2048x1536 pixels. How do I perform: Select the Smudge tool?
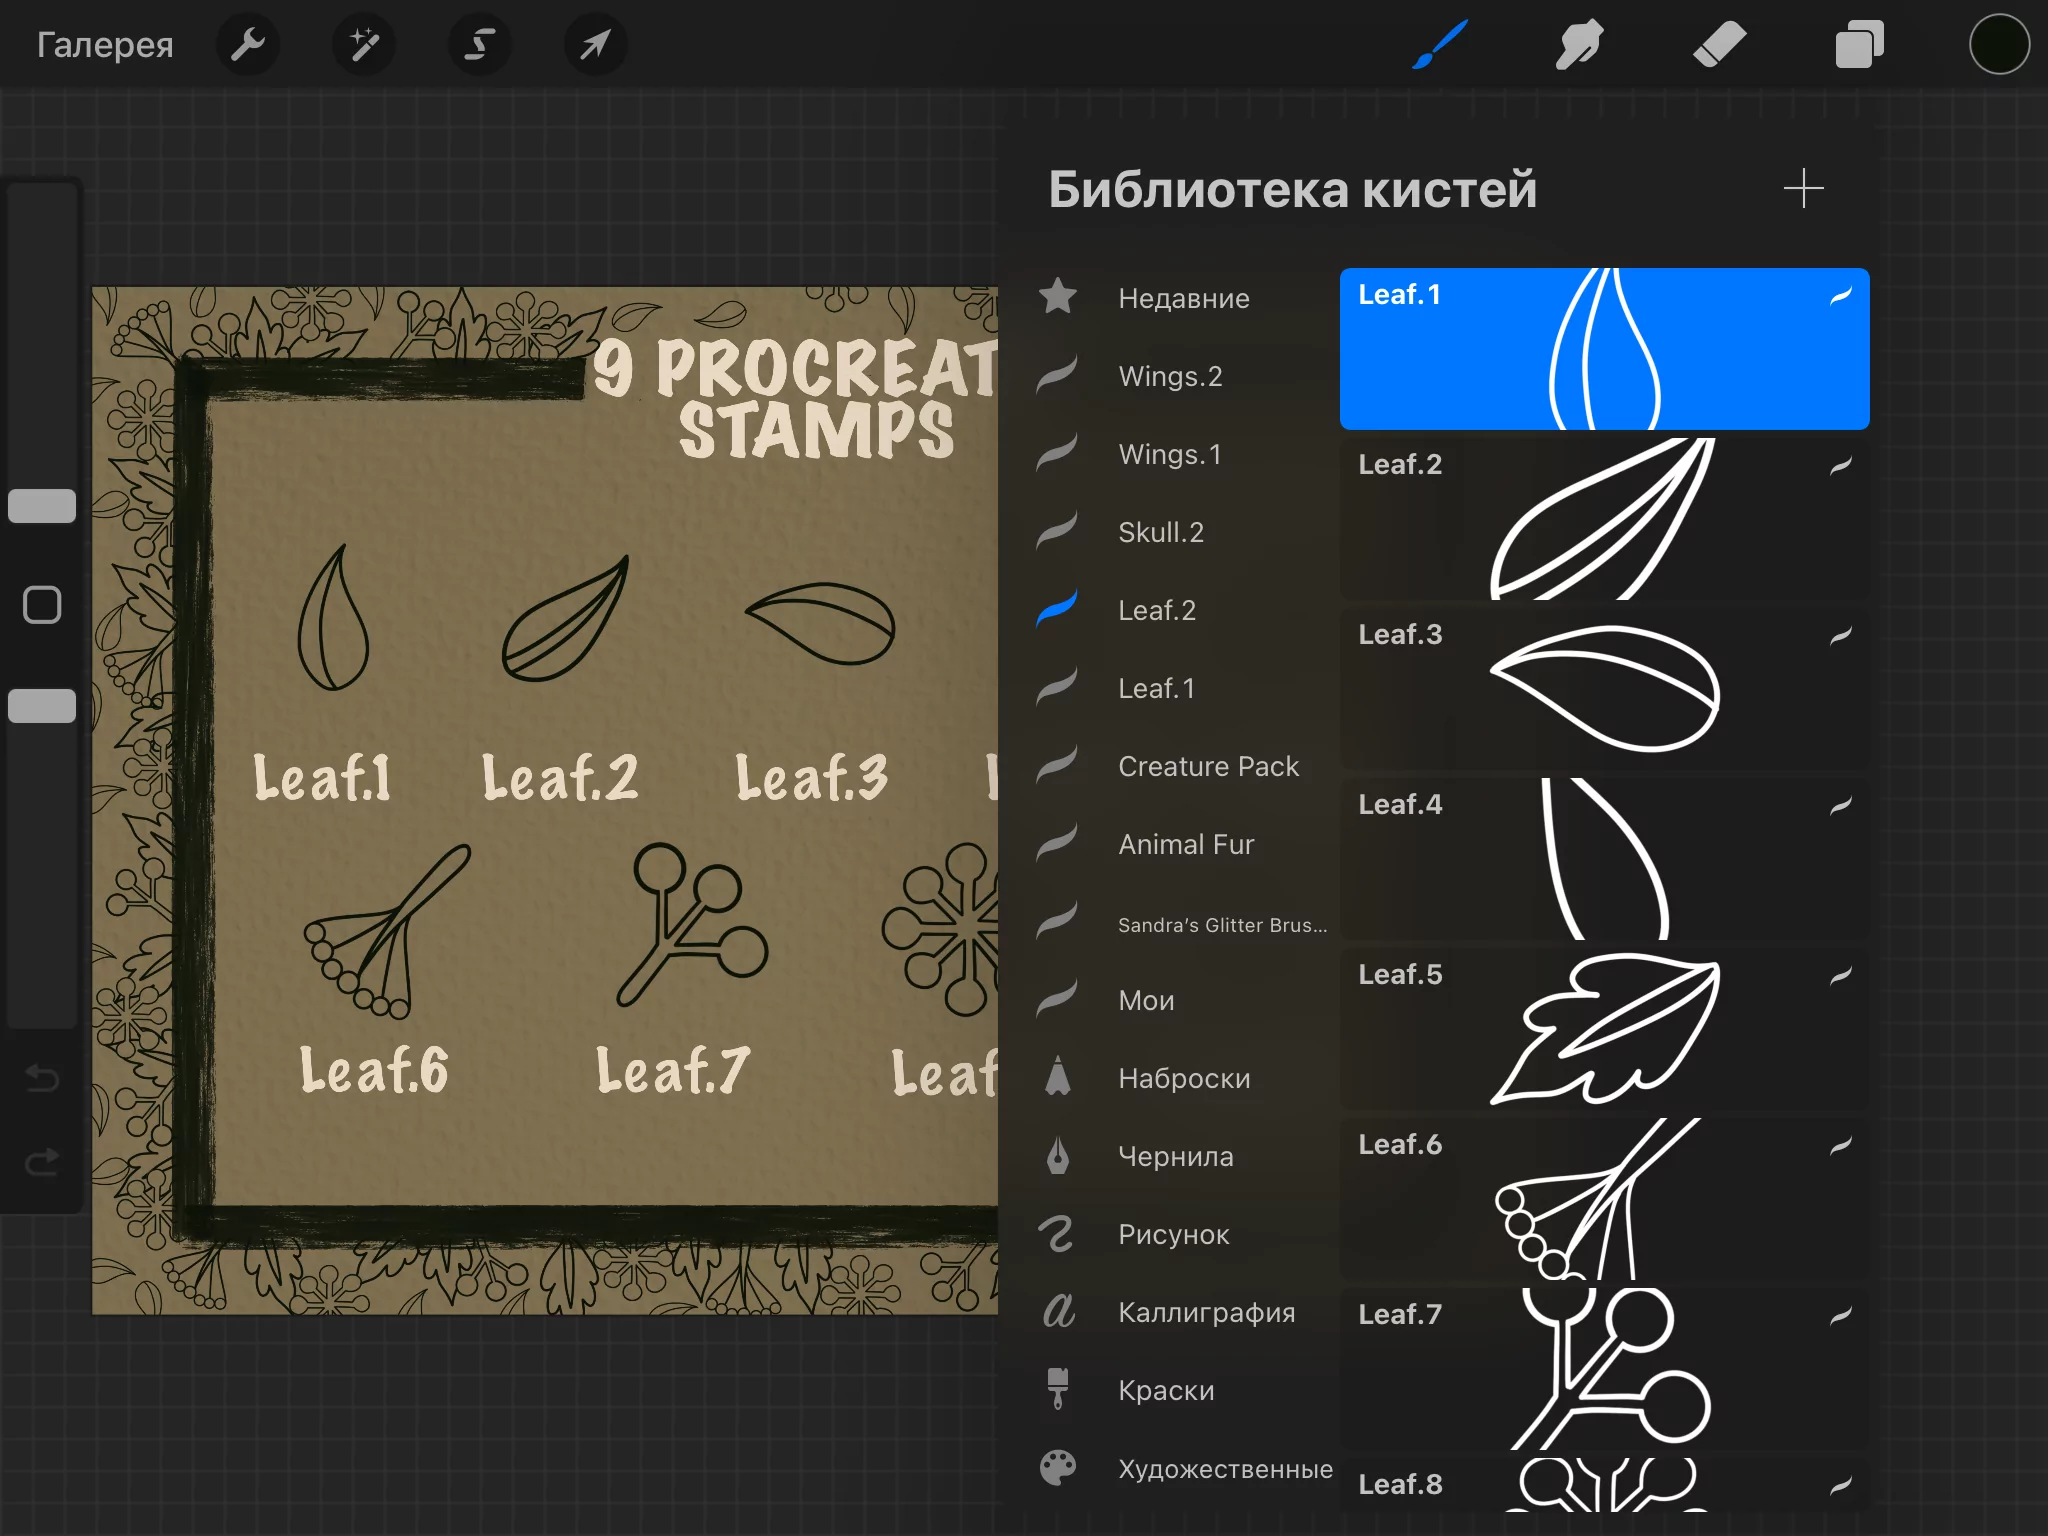1580,45
